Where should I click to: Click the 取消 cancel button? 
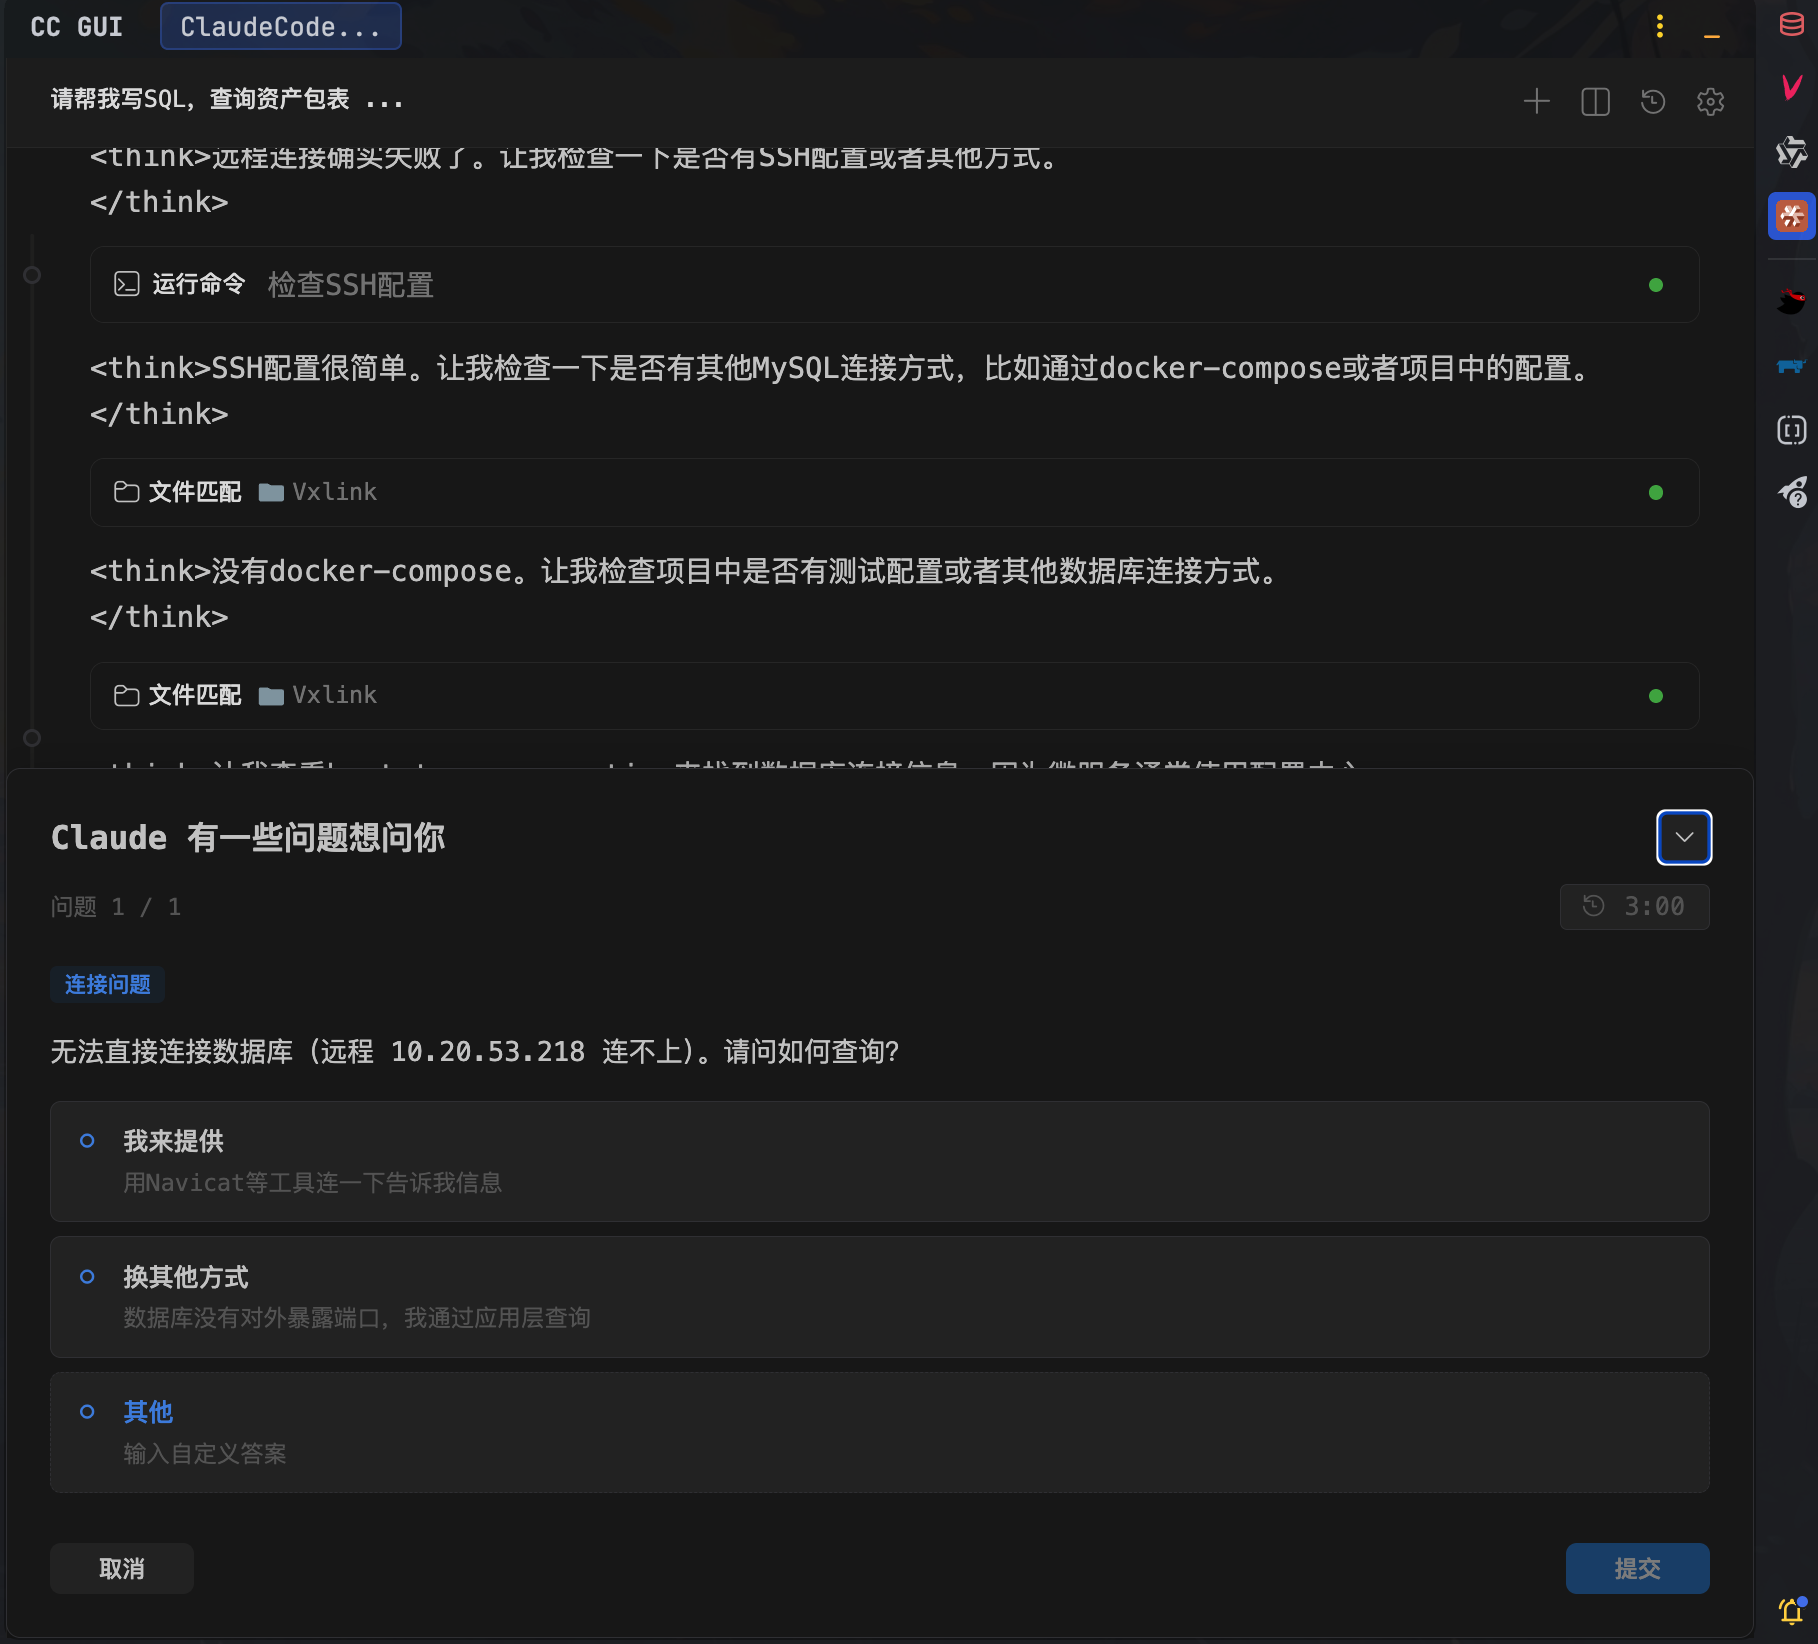point(122,1568)
